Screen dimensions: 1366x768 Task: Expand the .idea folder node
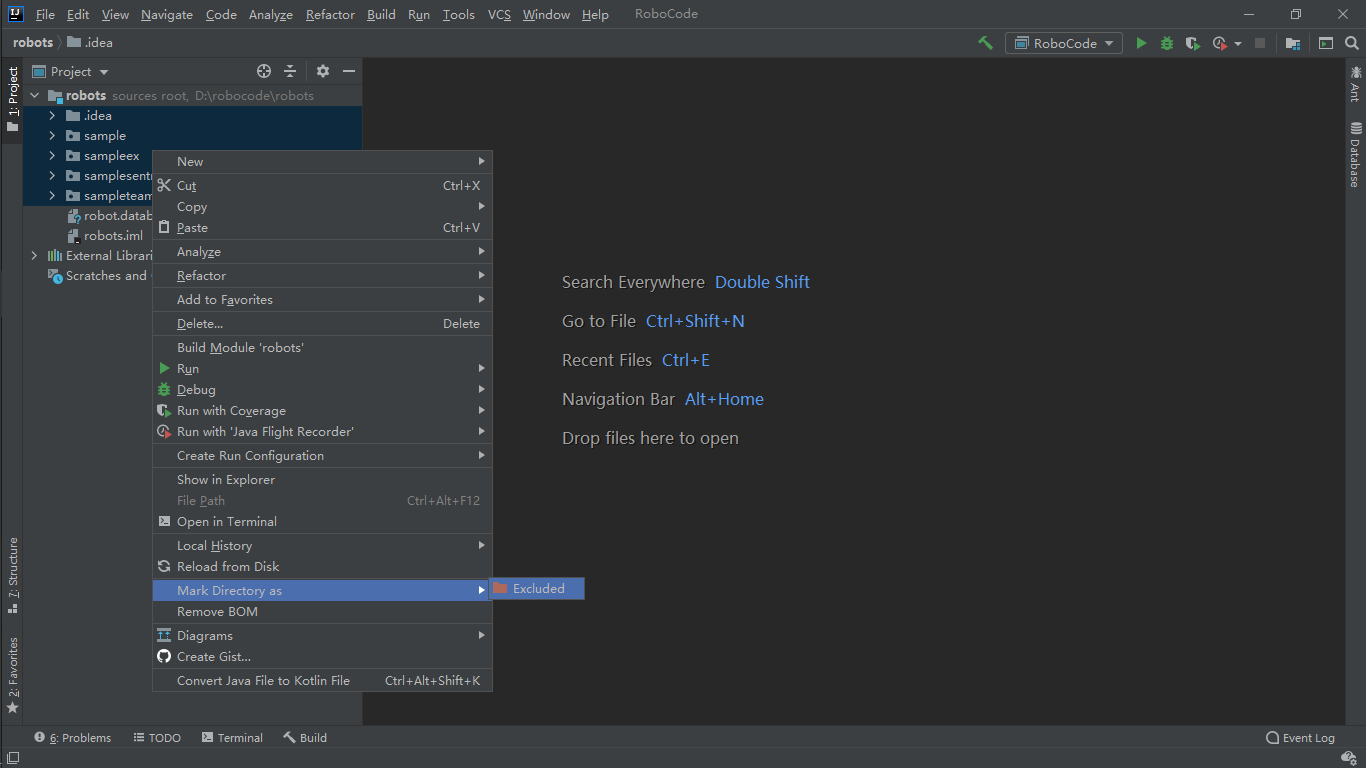coord(52,116)
